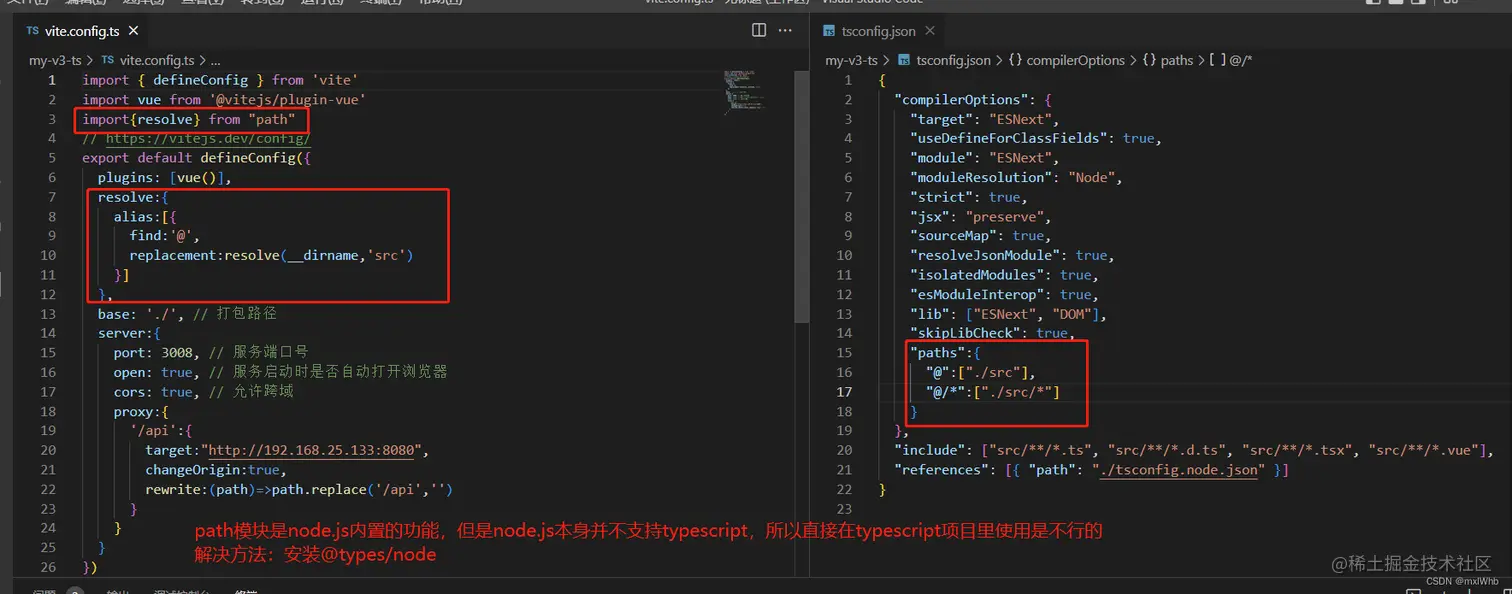Open my-v3-ts breadcrumb above vite.config.ts
The width and height of the screenshot is (1512, 594).
pyautogui.click(x=55, y=60)
